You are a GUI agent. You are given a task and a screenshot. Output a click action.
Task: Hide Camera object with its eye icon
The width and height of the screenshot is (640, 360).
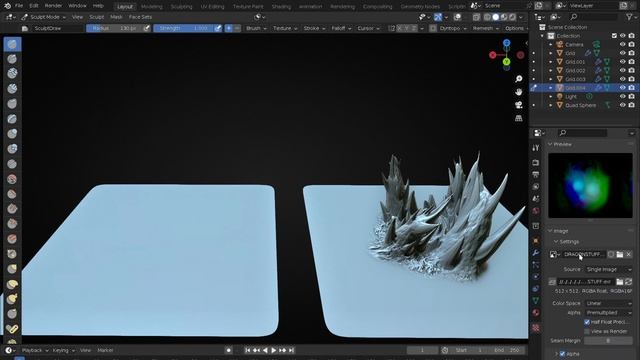(622, 44)
